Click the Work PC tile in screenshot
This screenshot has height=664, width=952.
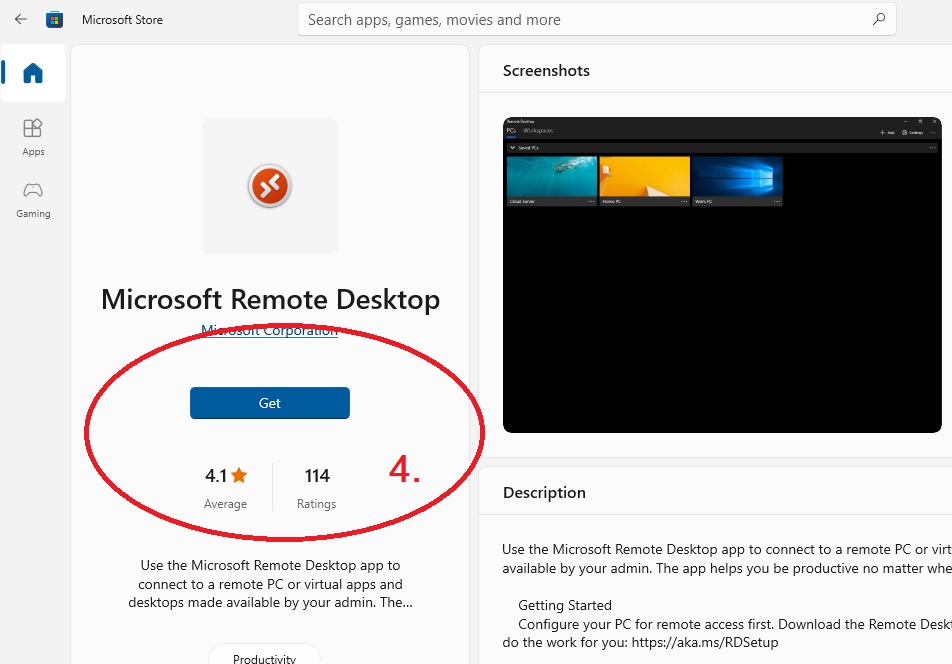[737, 179]
